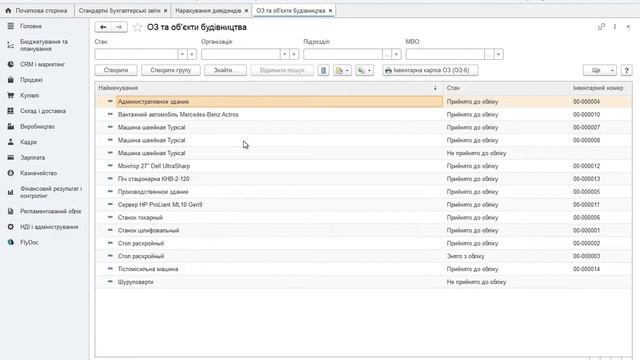Select row Станок токарный
Viewport: 640px width, 360px height.
tap(363, 218)
